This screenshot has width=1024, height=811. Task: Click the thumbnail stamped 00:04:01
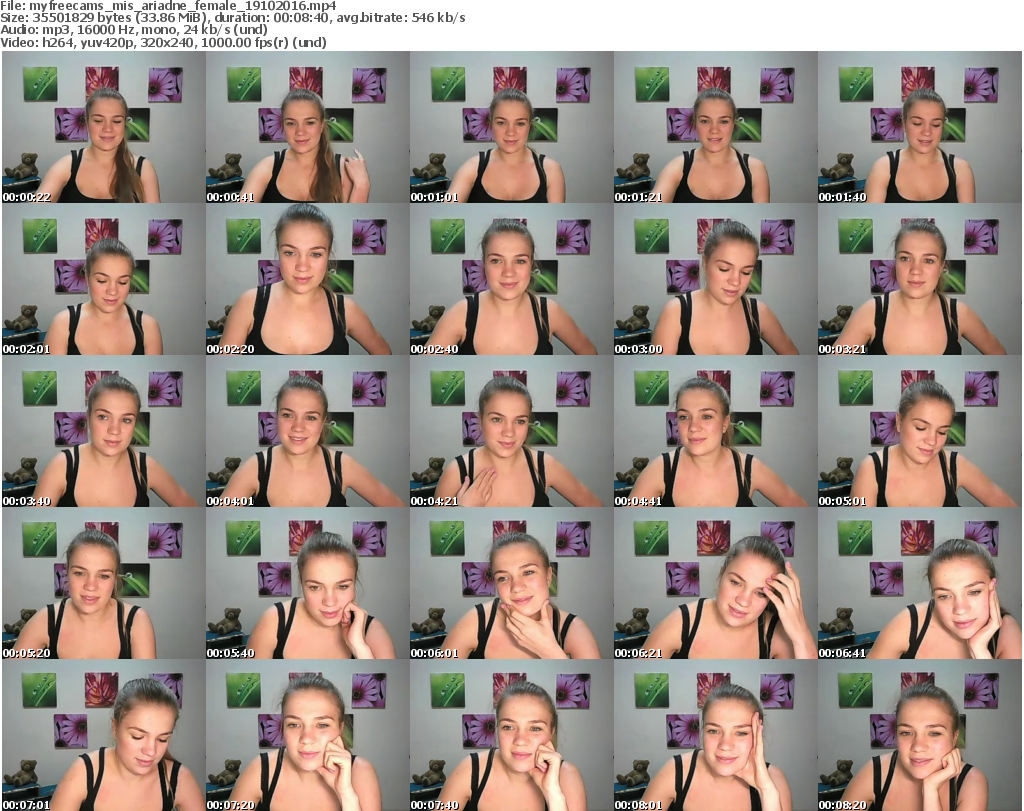click(x=306, y=432)
